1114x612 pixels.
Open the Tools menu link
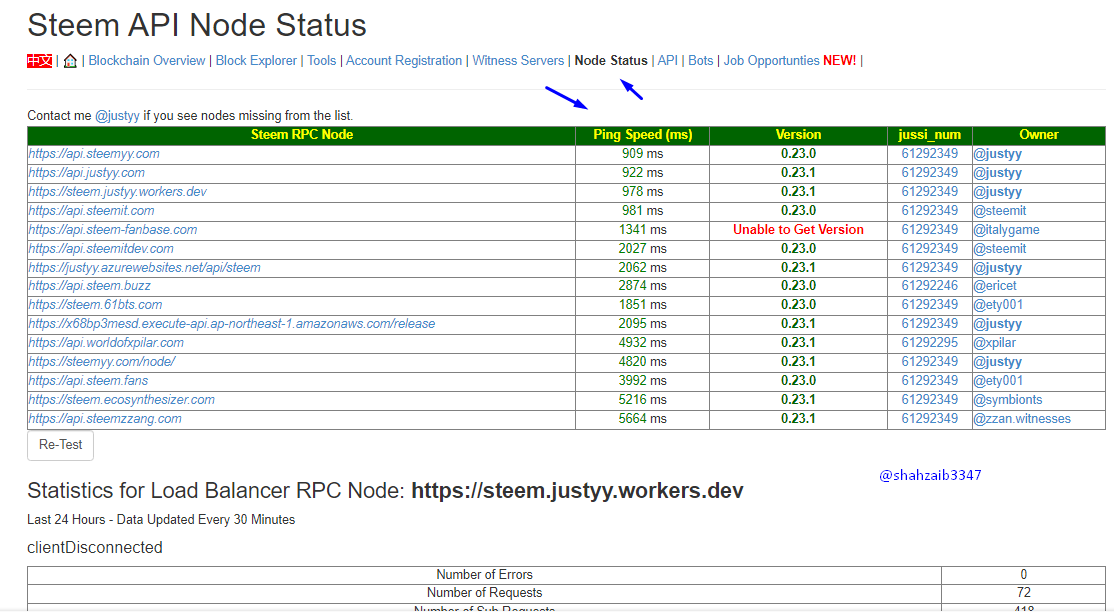coord(321,61)
